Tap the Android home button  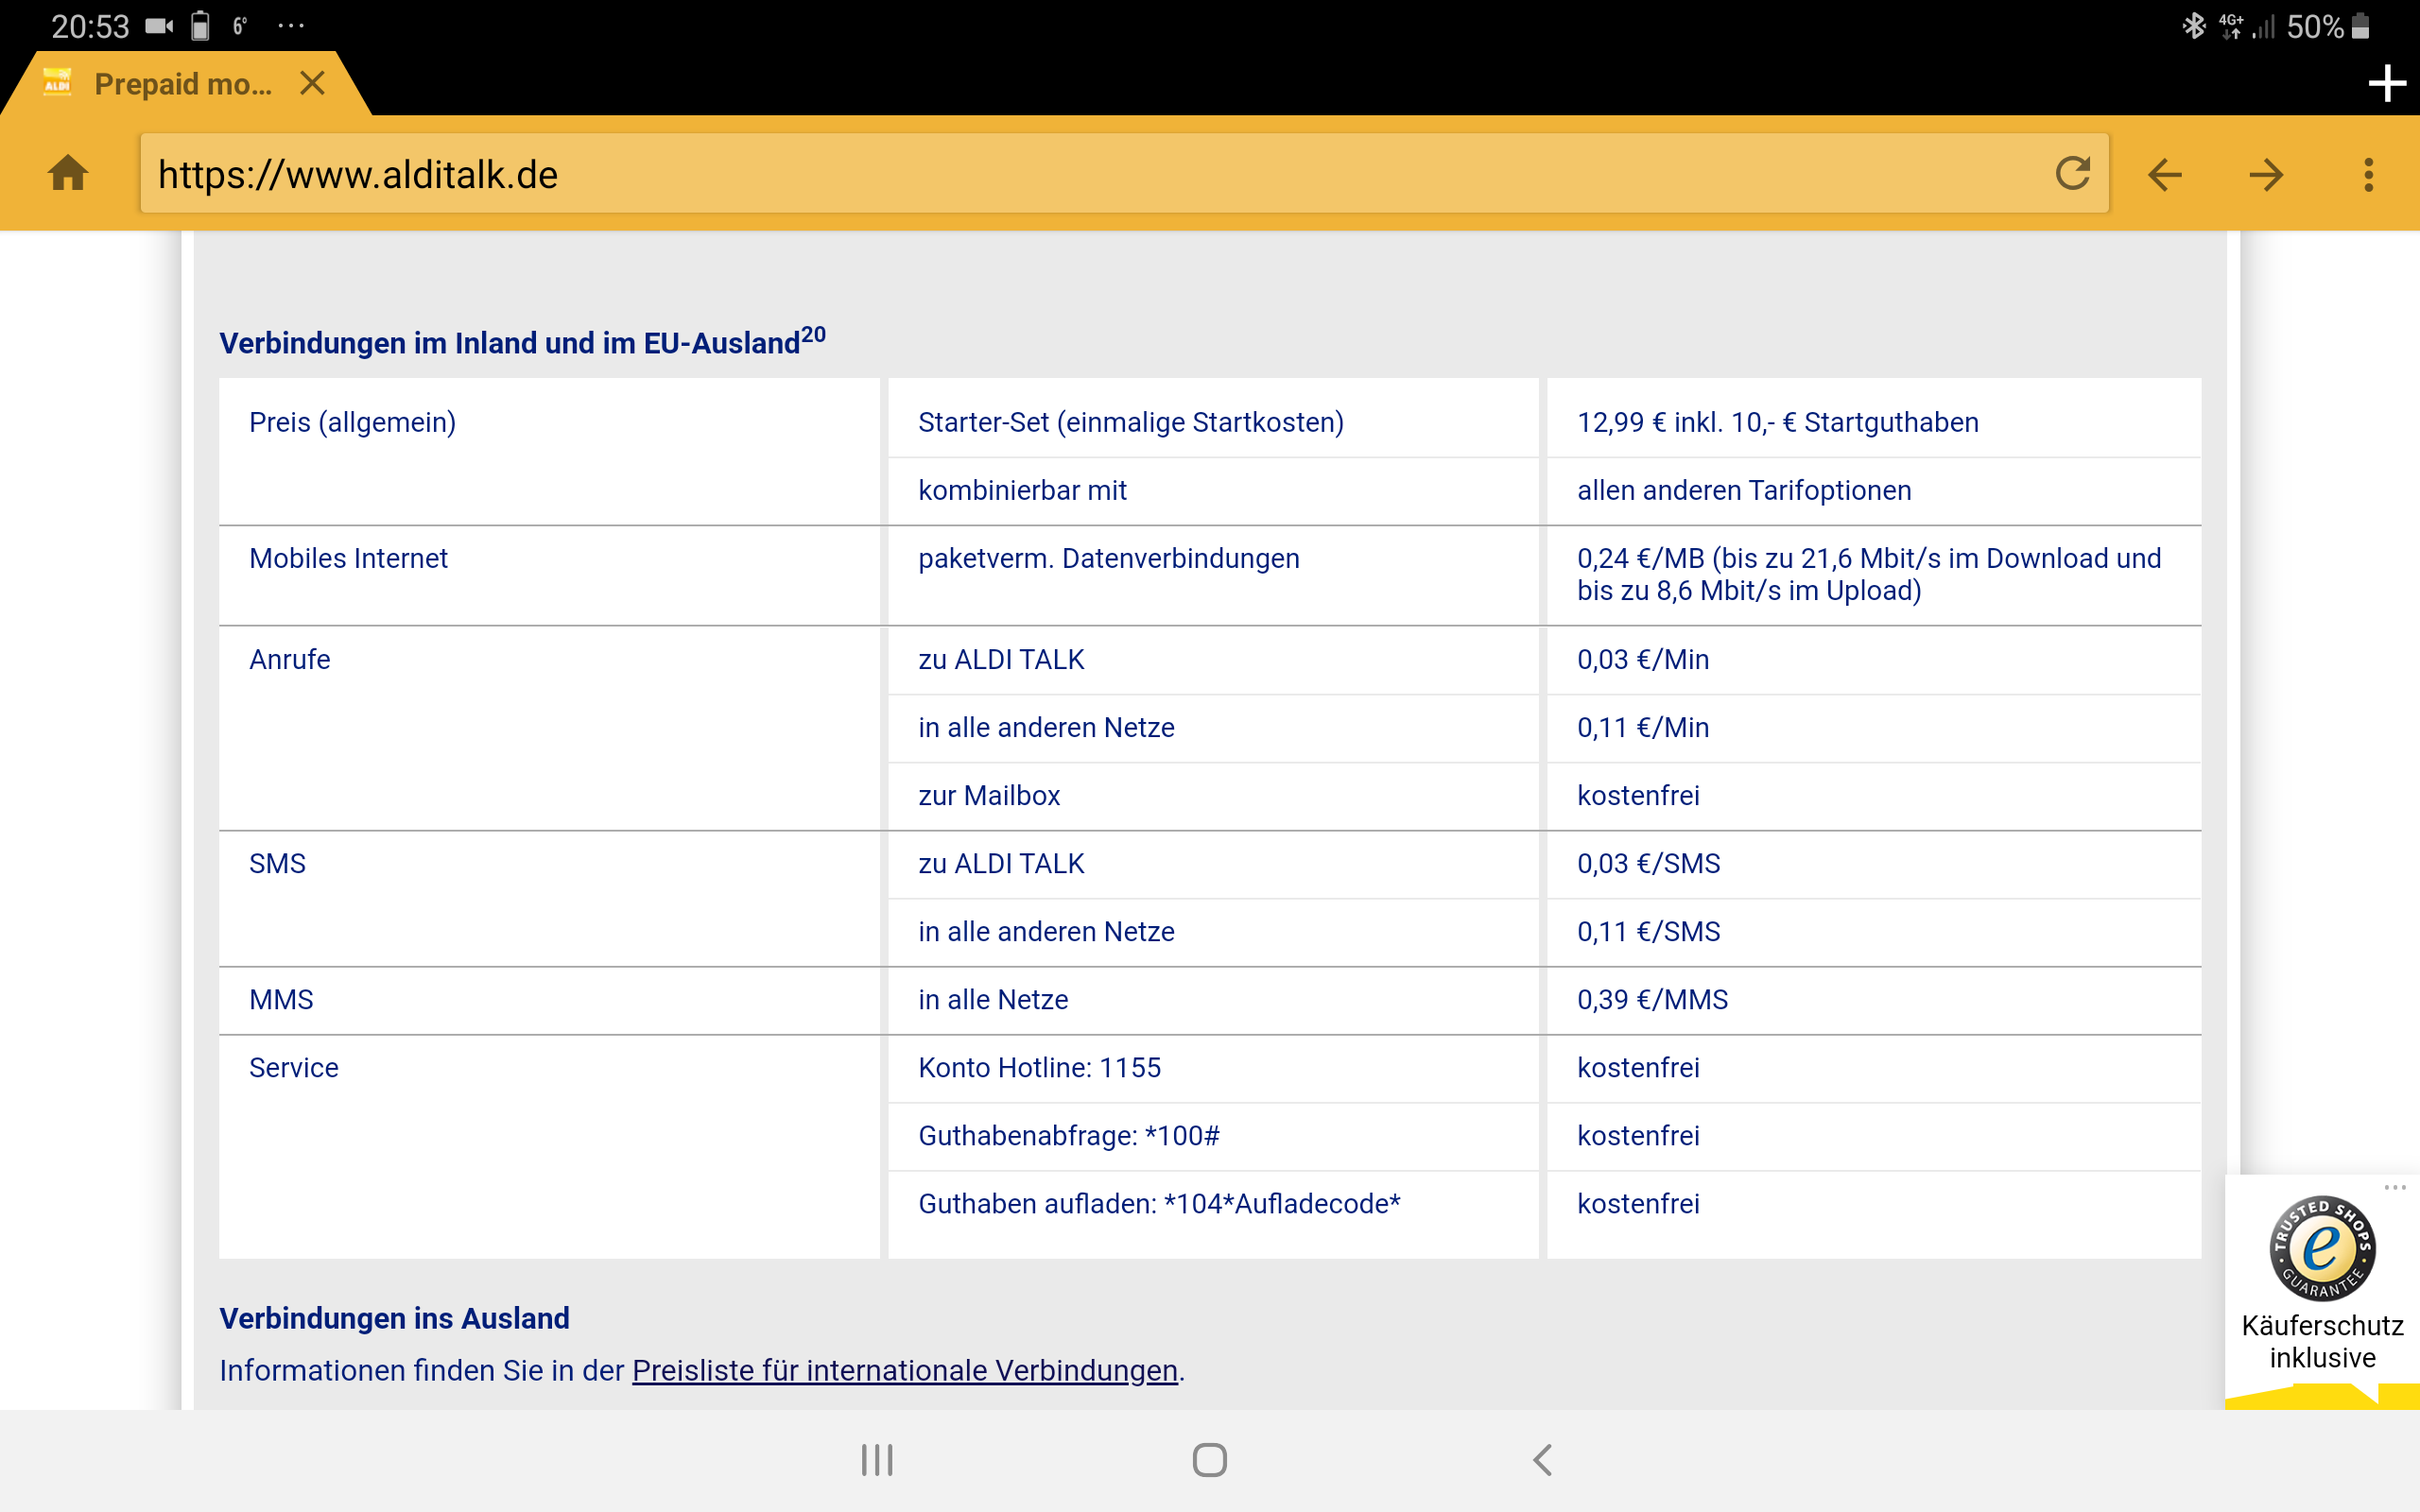[x=1209, y=1460]
